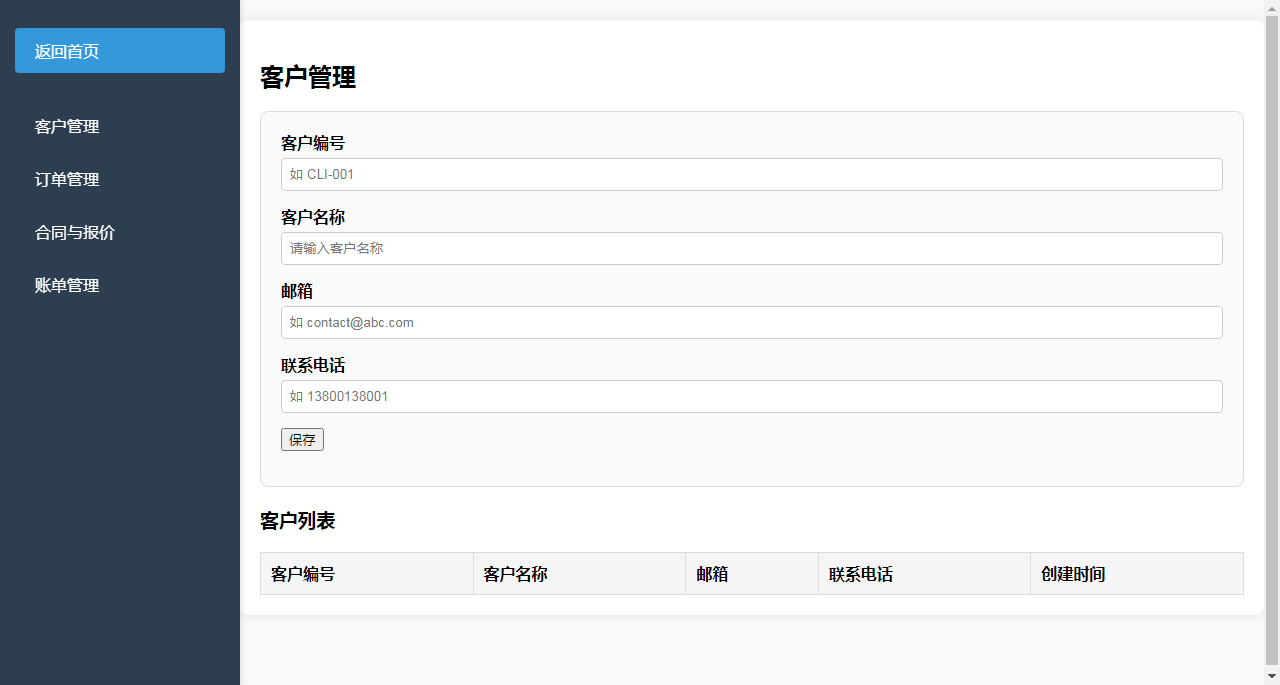This screenshot has height=685, width=1280.
Task: Click the 联系电话 table column header
Action: (x=924, y=574)
